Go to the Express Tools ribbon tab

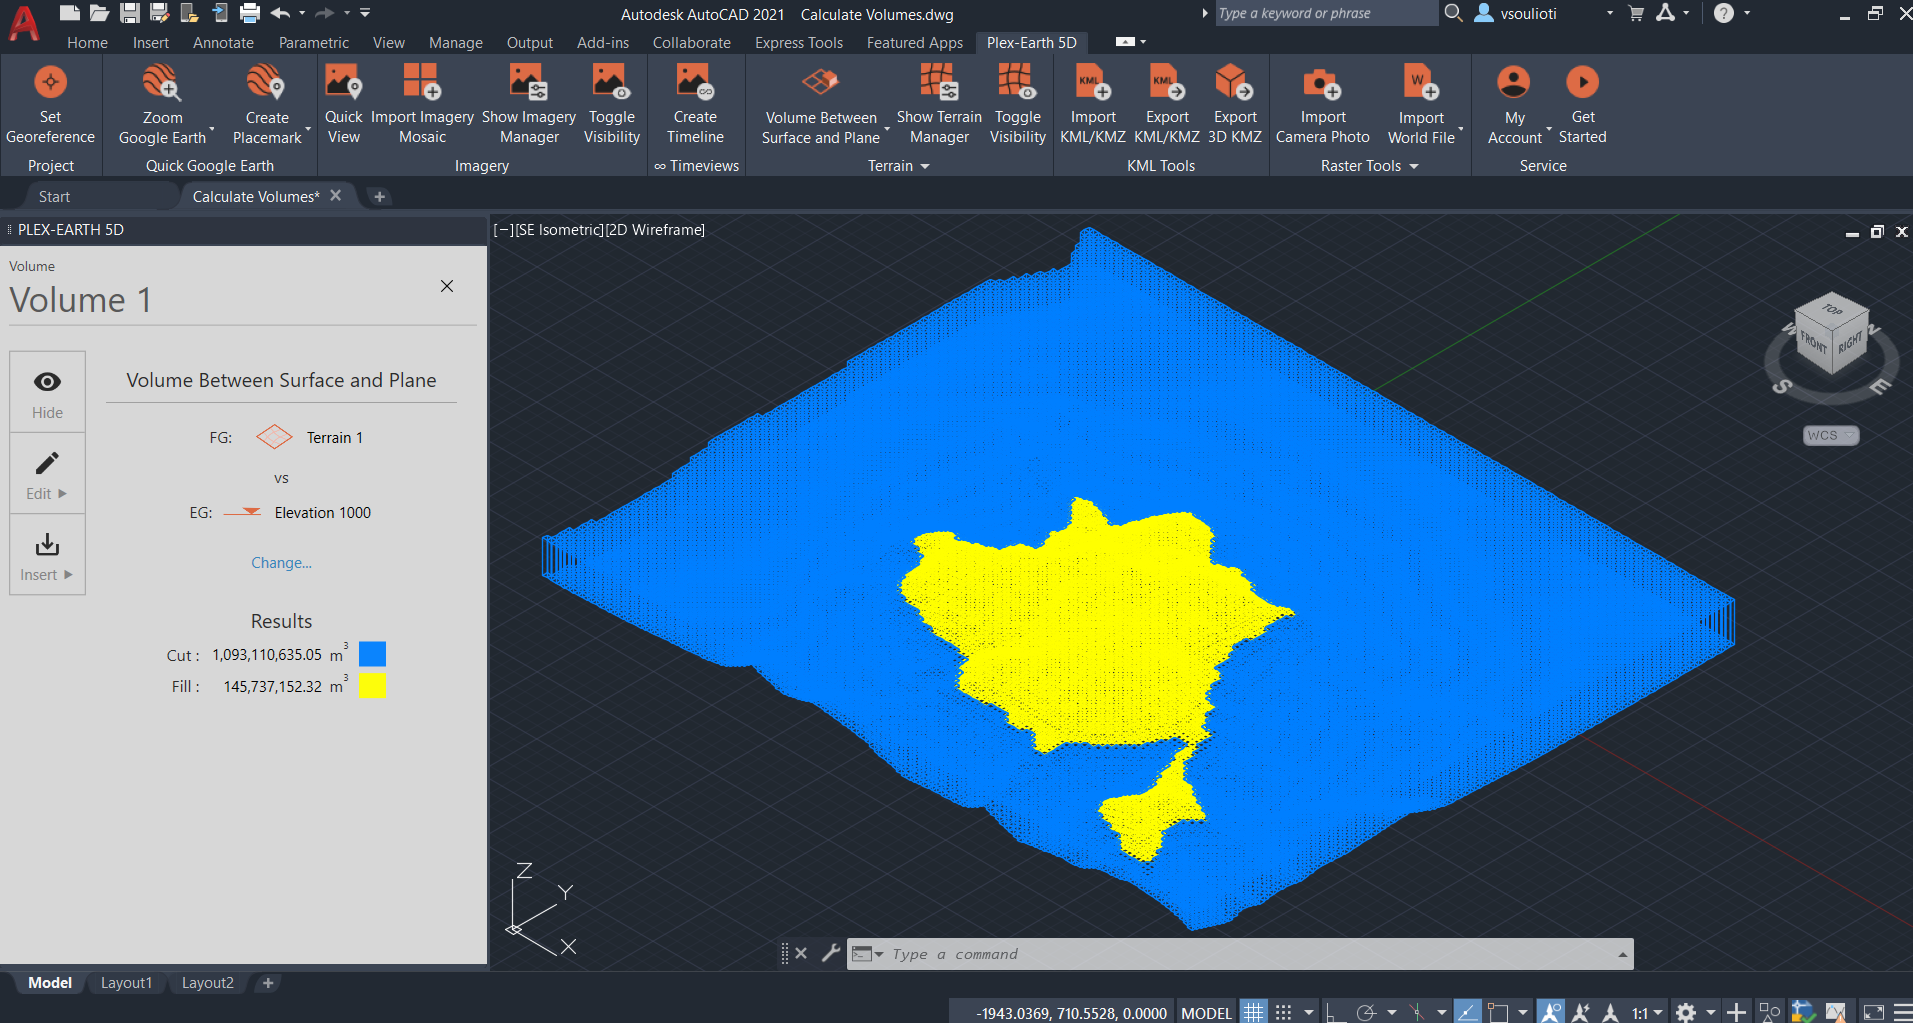(798, 43)
